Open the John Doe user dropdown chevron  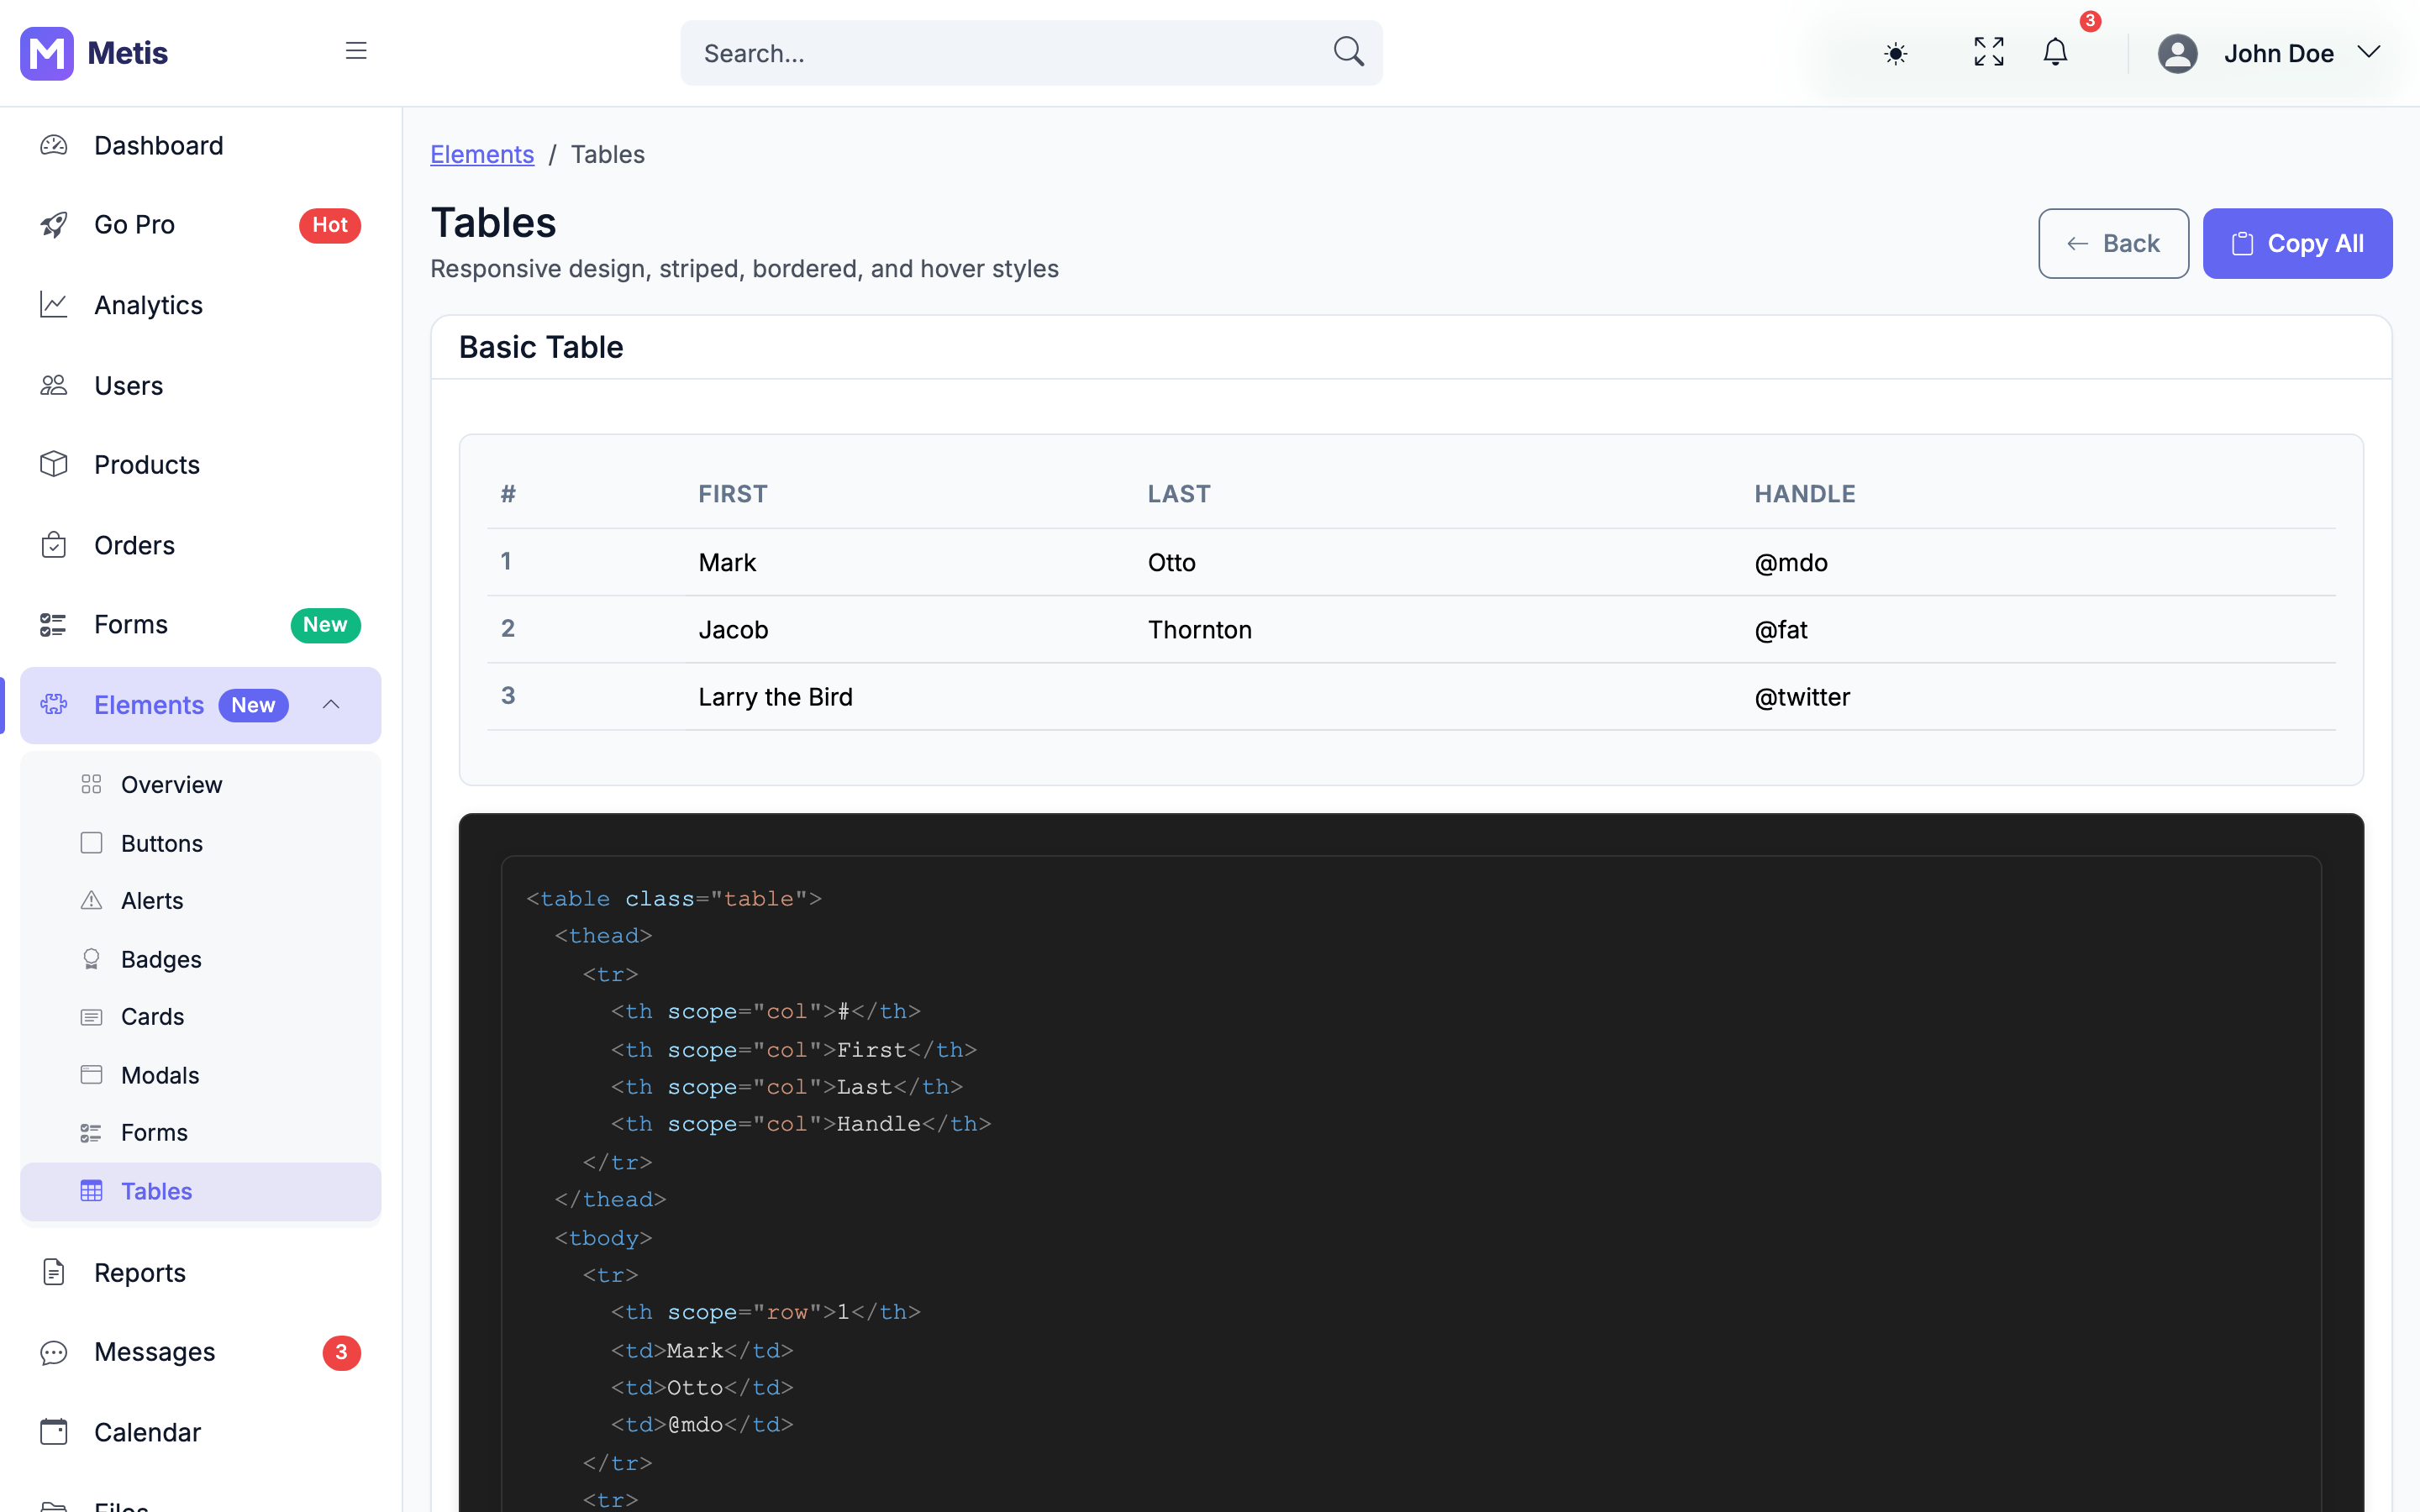2368,52
